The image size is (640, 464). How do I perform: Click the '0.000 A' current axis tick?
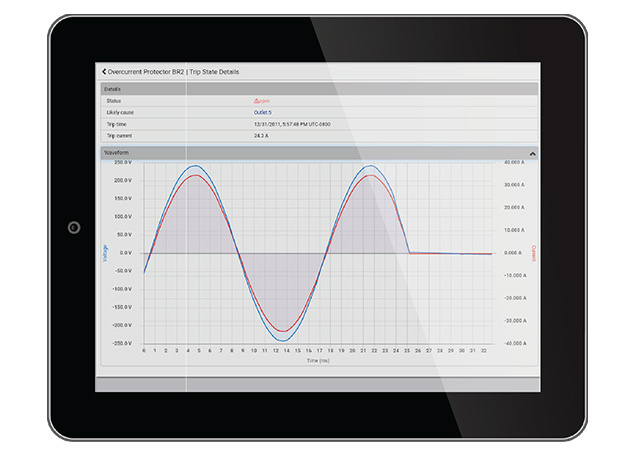tap(513, 253)
